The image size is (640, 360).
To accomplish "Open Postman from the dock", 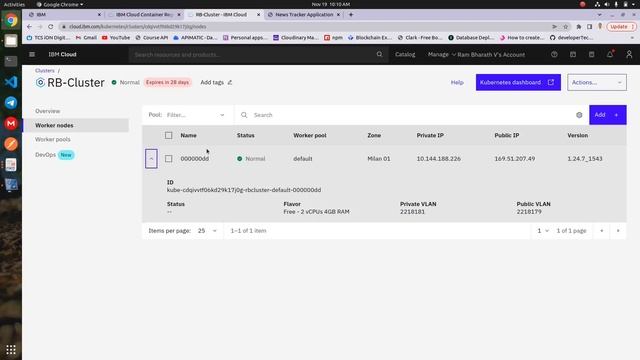I will [11, 144].
